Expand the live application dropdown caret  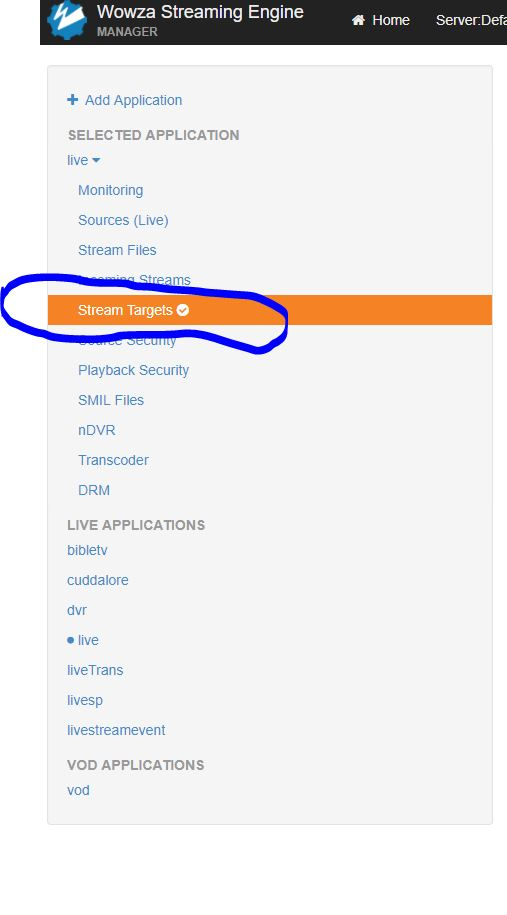(x=96, y=160)
